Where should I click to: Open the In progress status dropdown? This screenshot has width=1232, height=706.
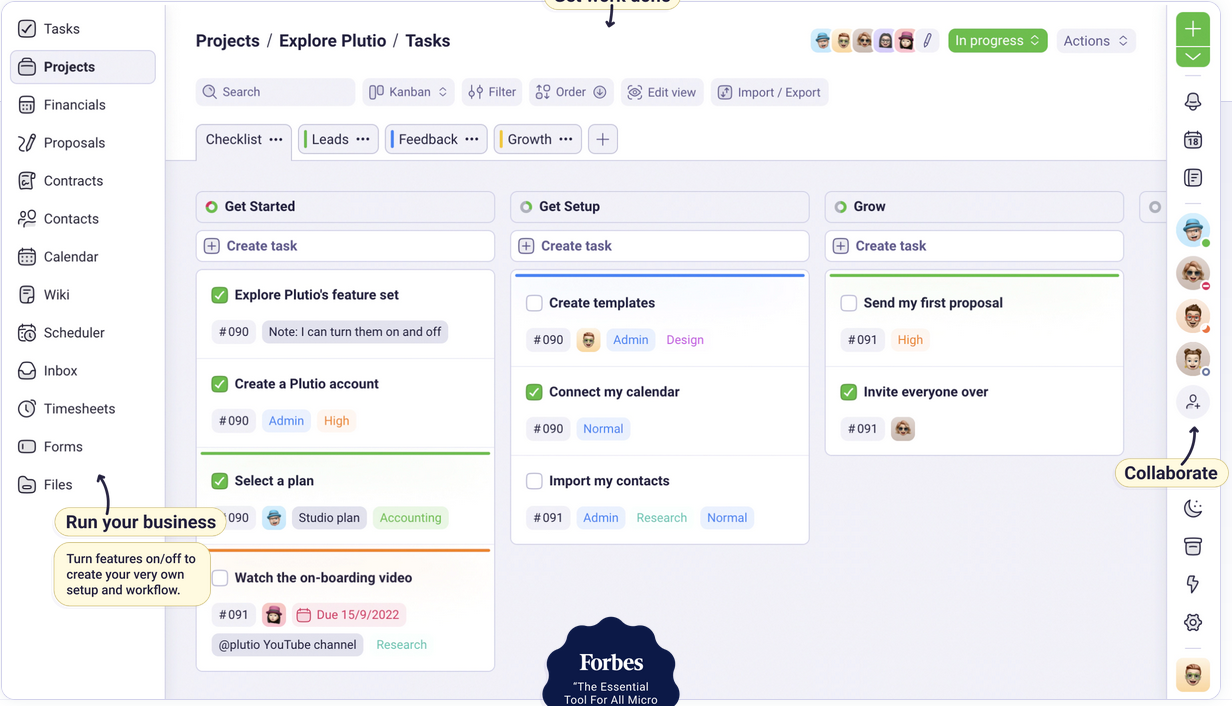point(997,41)
